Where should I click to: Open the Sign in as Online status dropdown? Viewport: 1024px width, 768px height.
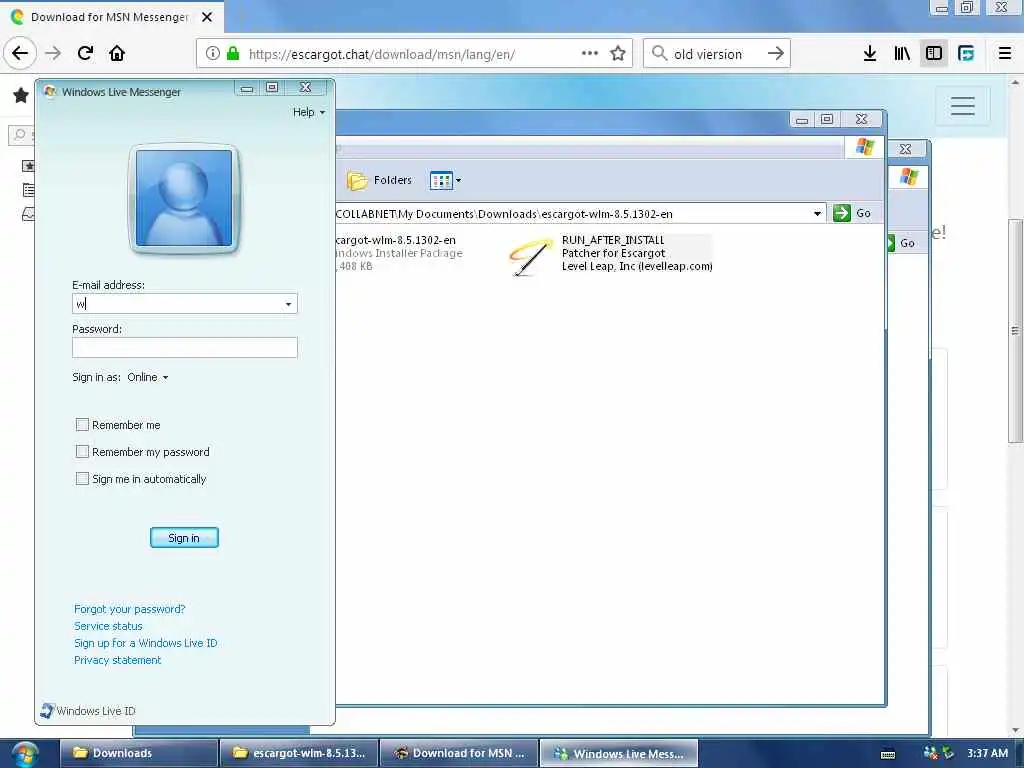pyautogui.click(x=148, y=377)
